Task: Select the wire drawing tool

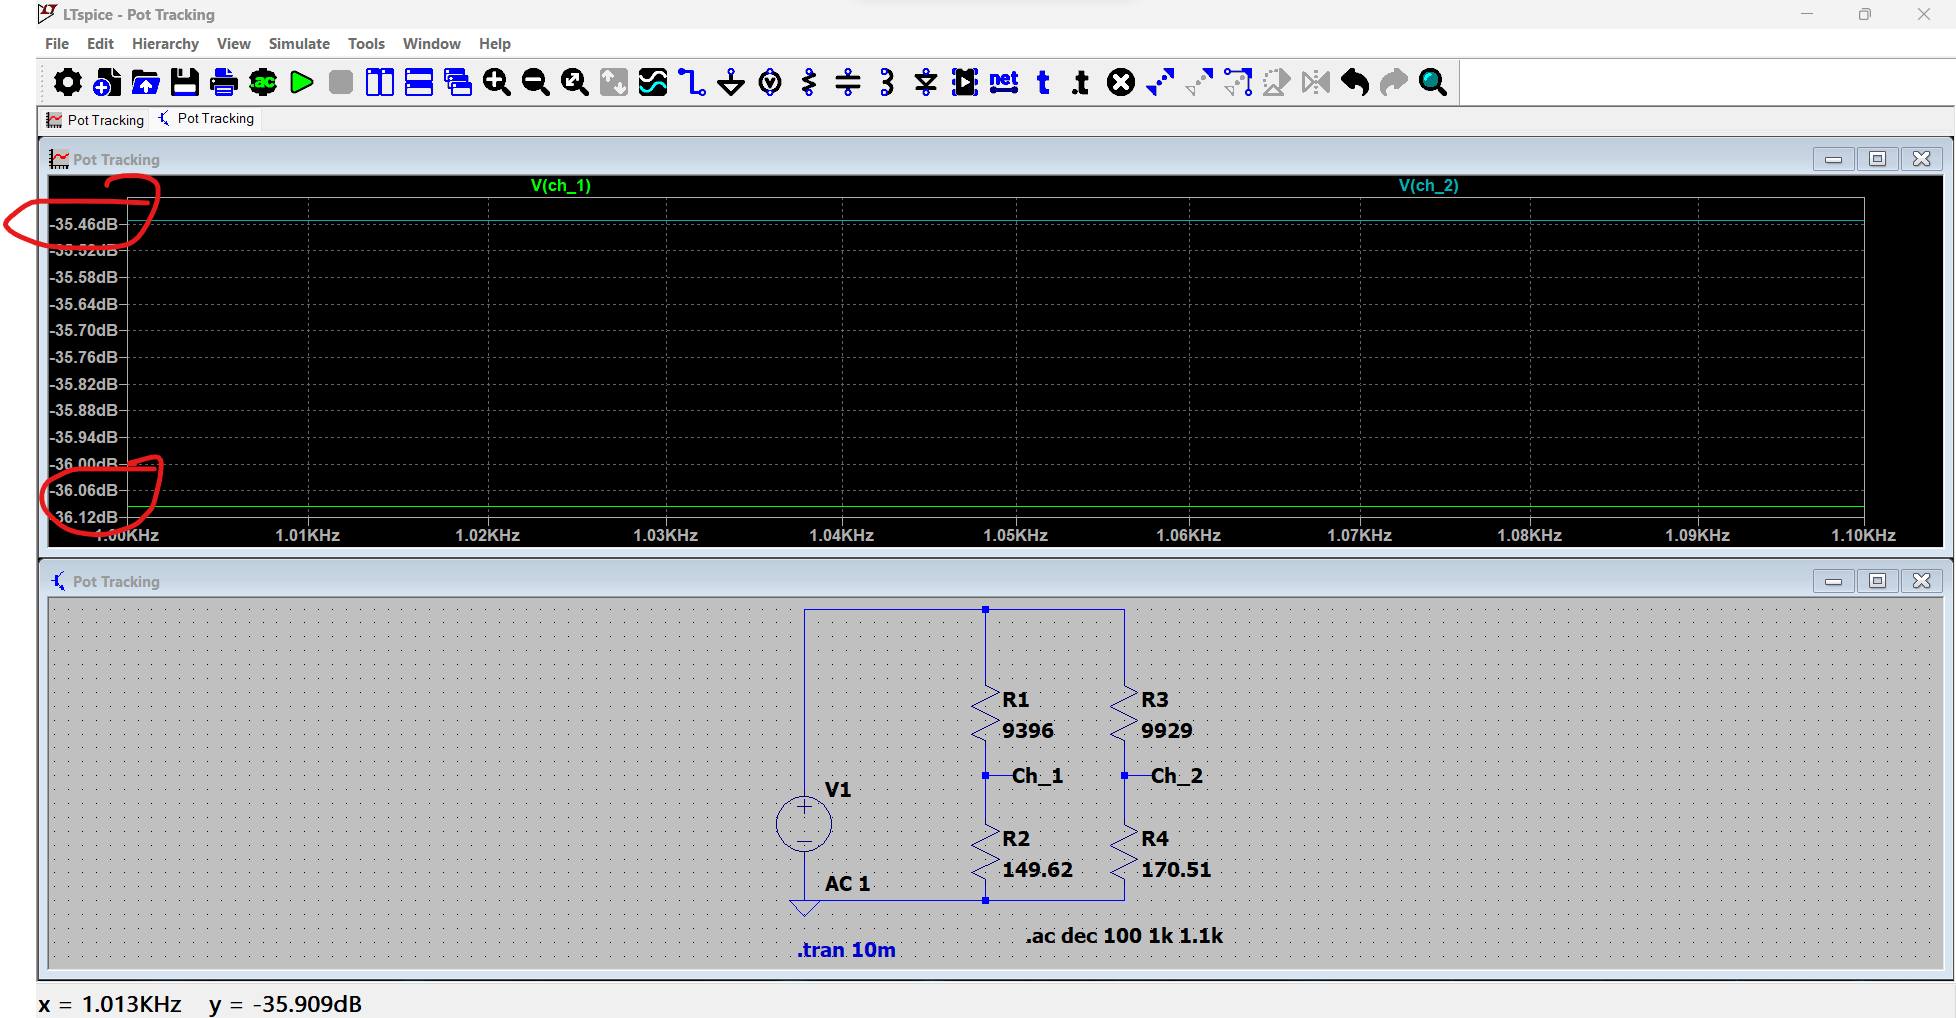Action: pos(692,82)
